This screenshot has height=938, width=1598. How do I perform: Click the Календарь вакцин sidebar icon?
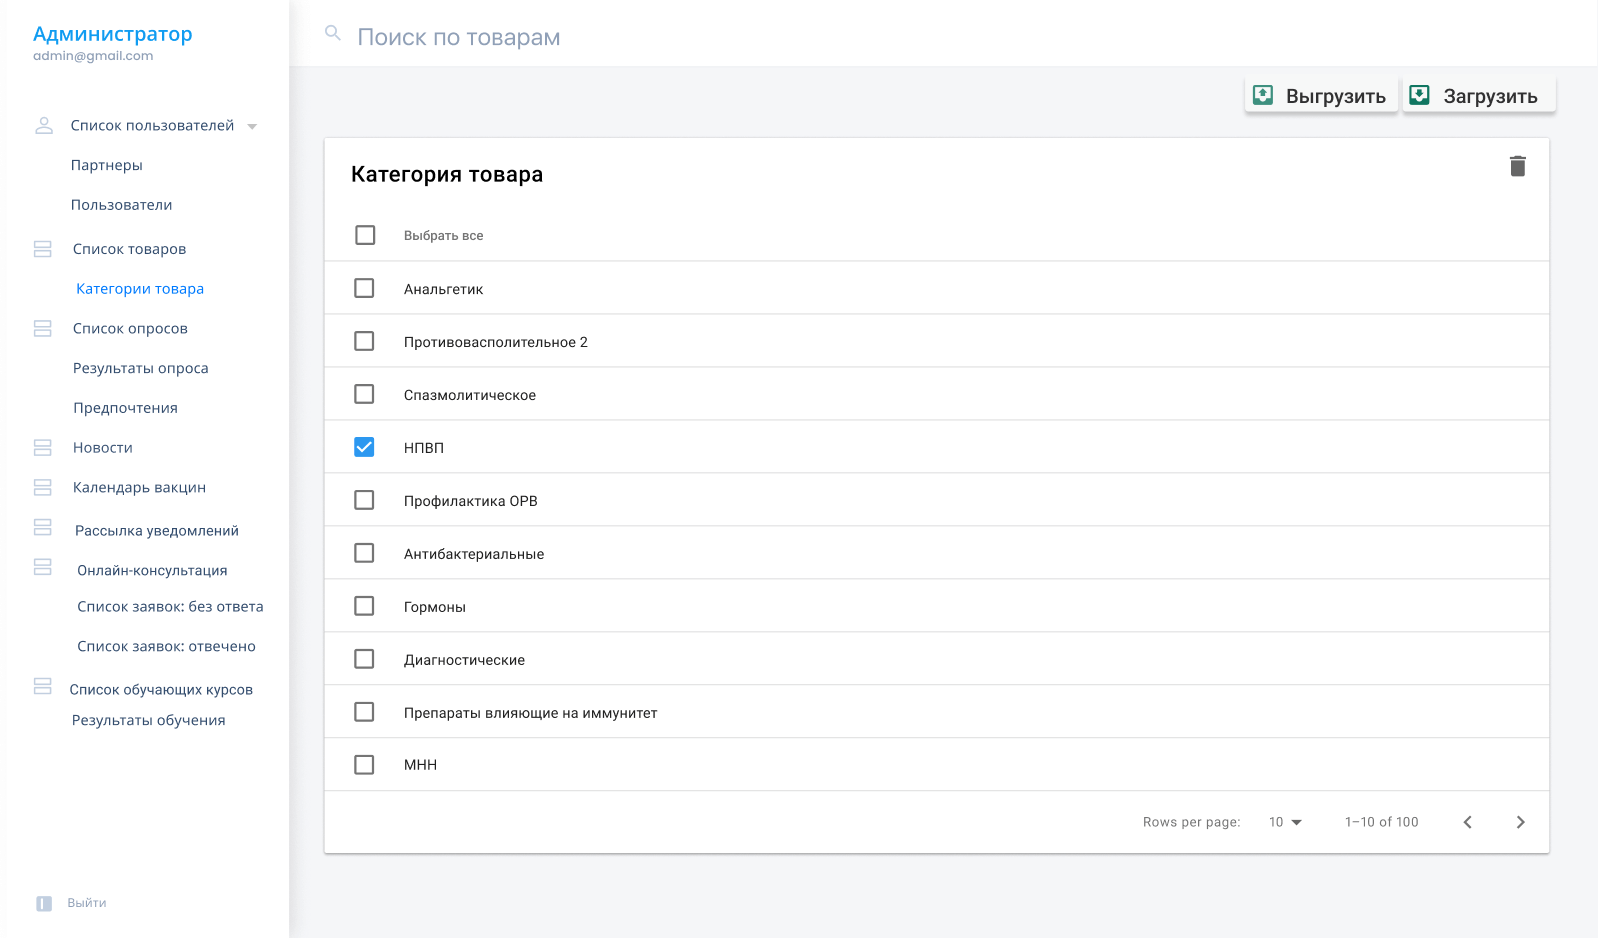tap(43, 487)
